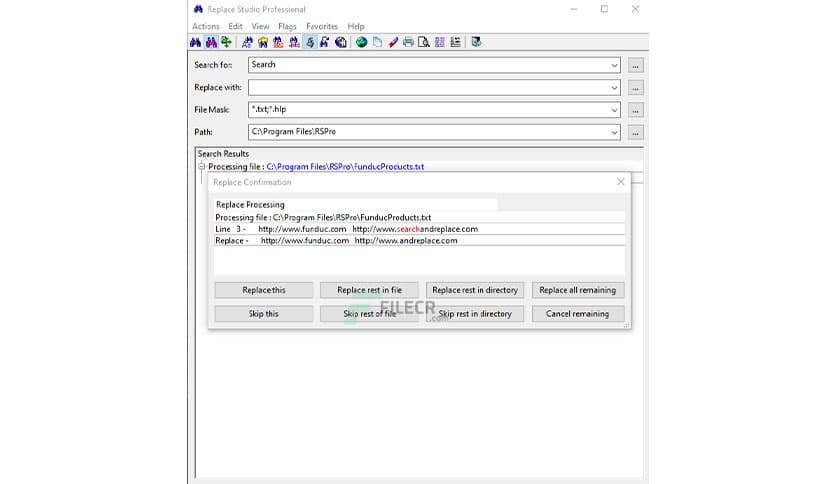Click the binoculars icon with yellow folder

tap(263, 42)
